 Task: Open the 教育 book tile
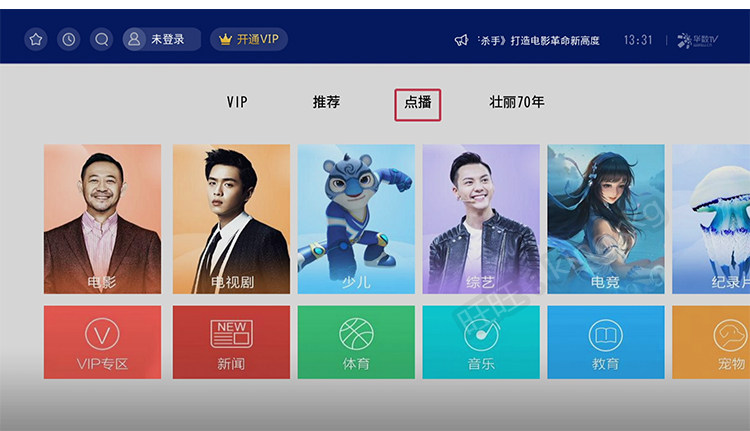[x=606, y=343]
